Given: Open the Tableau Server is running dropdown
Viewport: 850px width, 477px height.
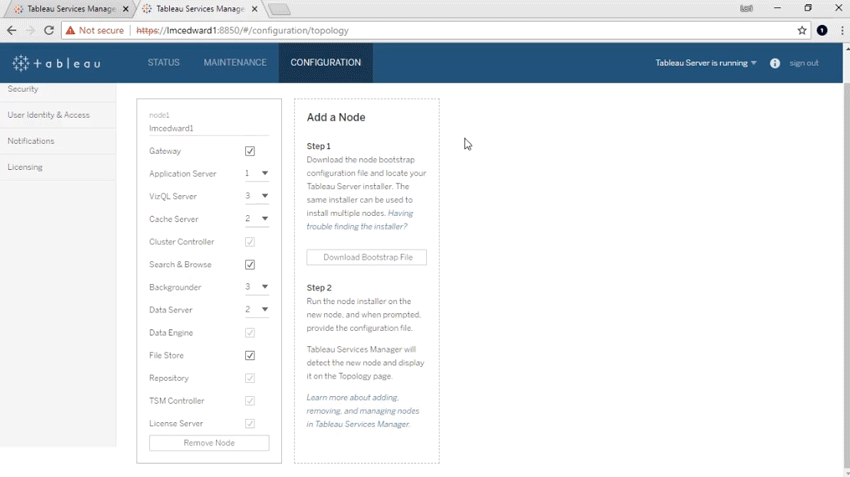Looking at the screenshot, I should click(x=706, y=63).
